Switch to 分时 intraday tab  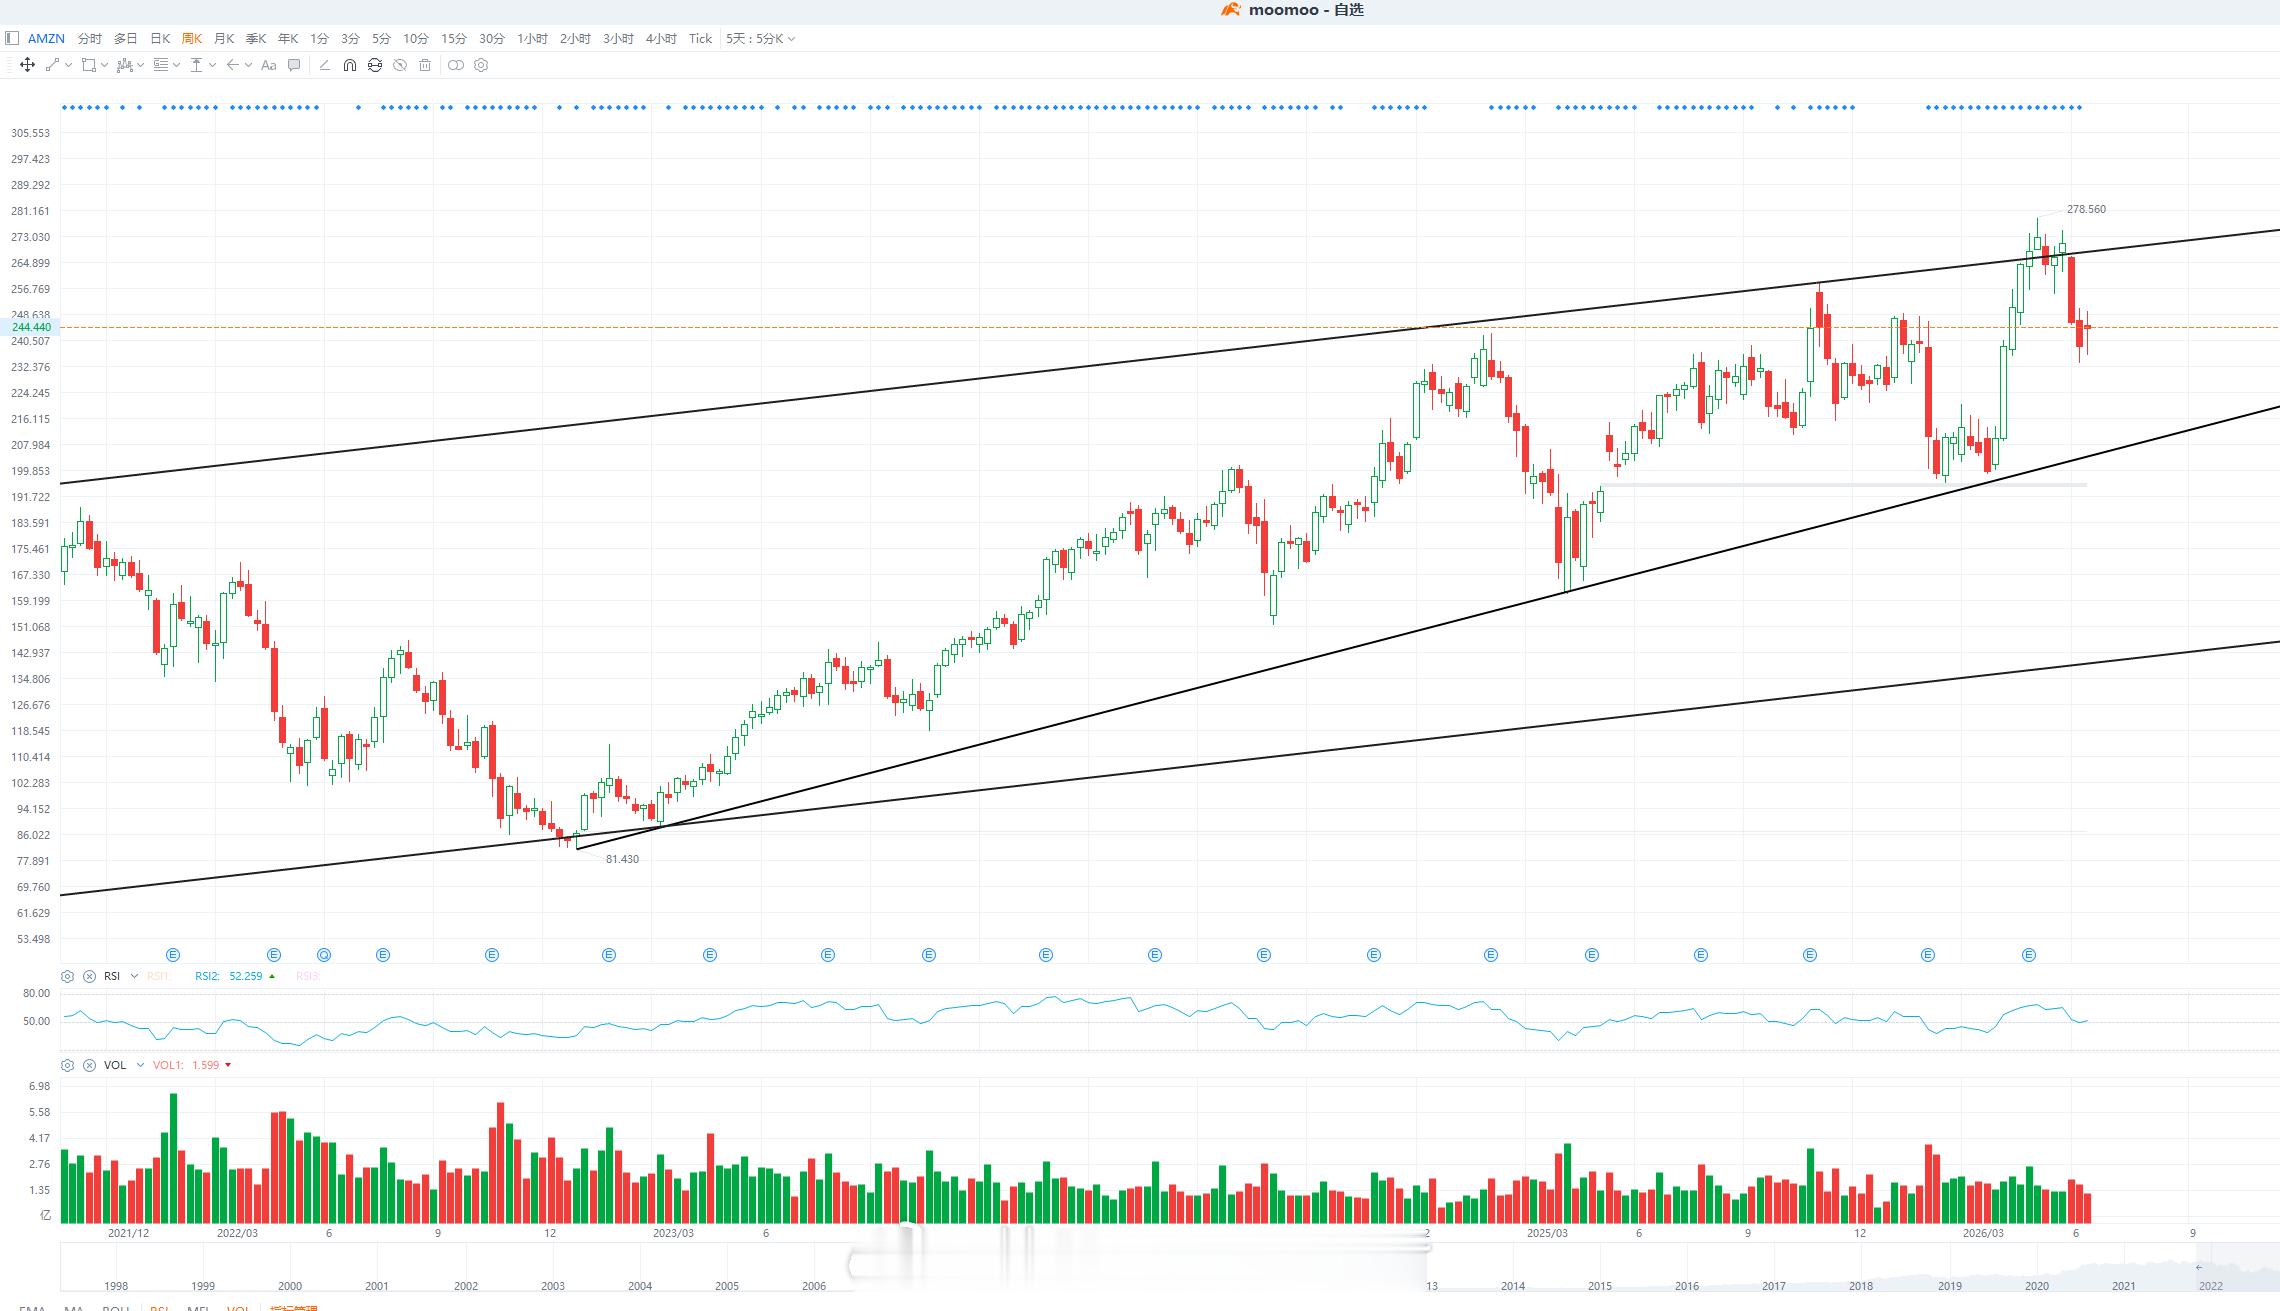[x=90, y=38]
